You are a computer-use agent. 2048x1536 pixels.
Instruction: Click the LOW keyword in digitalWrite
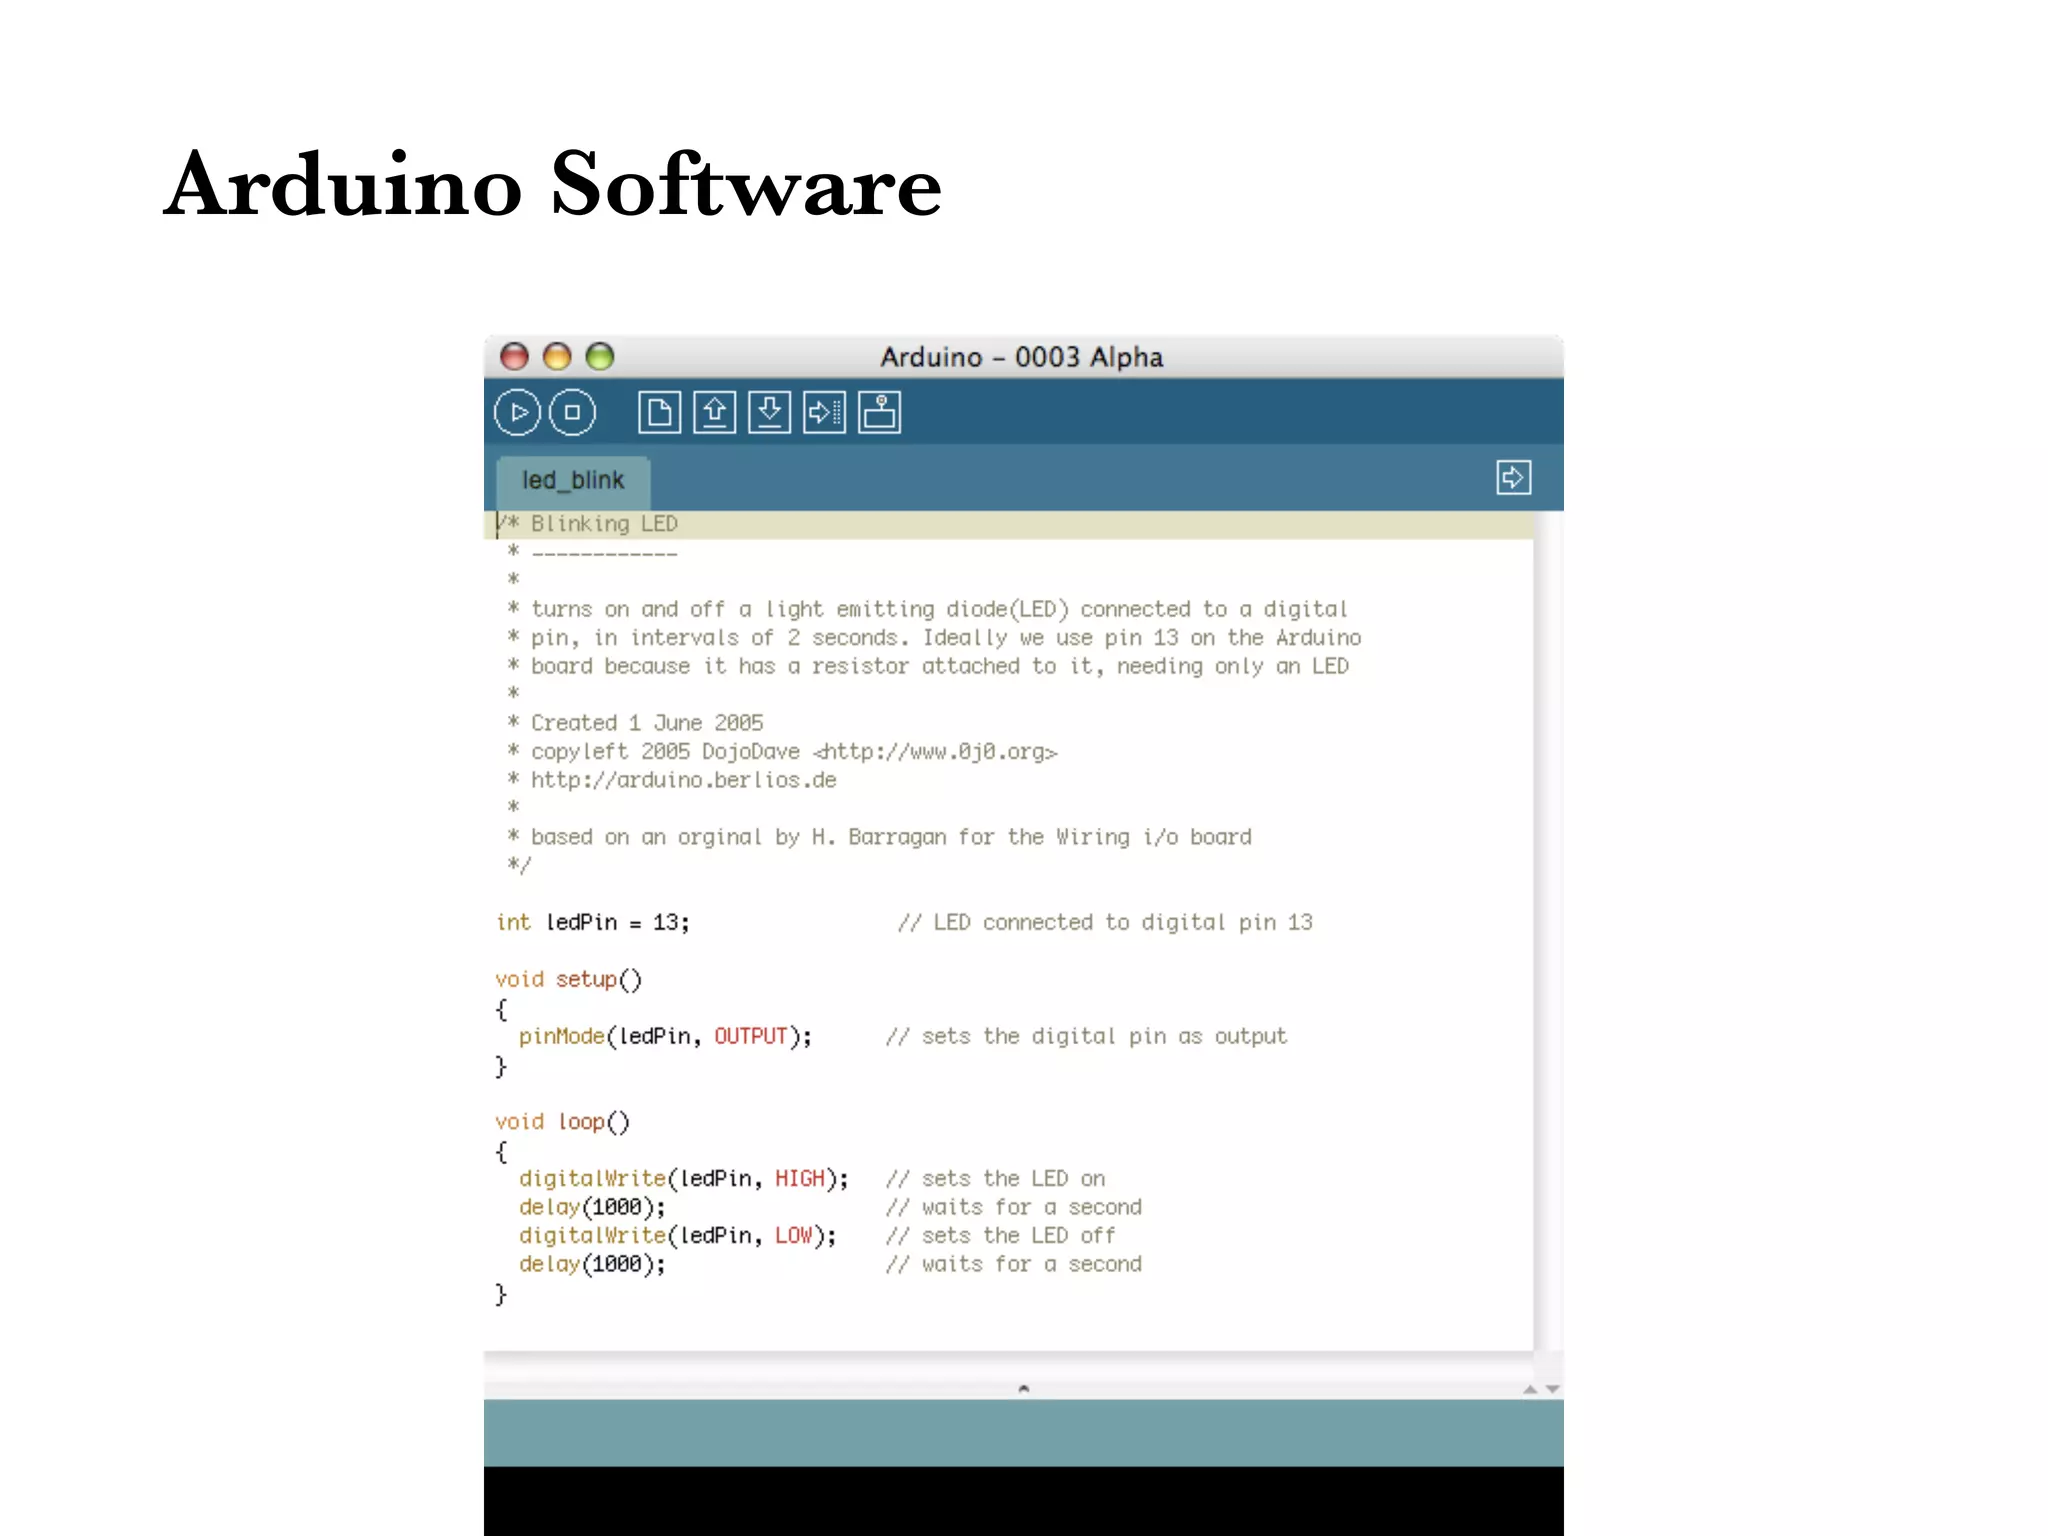[794, 1236]
